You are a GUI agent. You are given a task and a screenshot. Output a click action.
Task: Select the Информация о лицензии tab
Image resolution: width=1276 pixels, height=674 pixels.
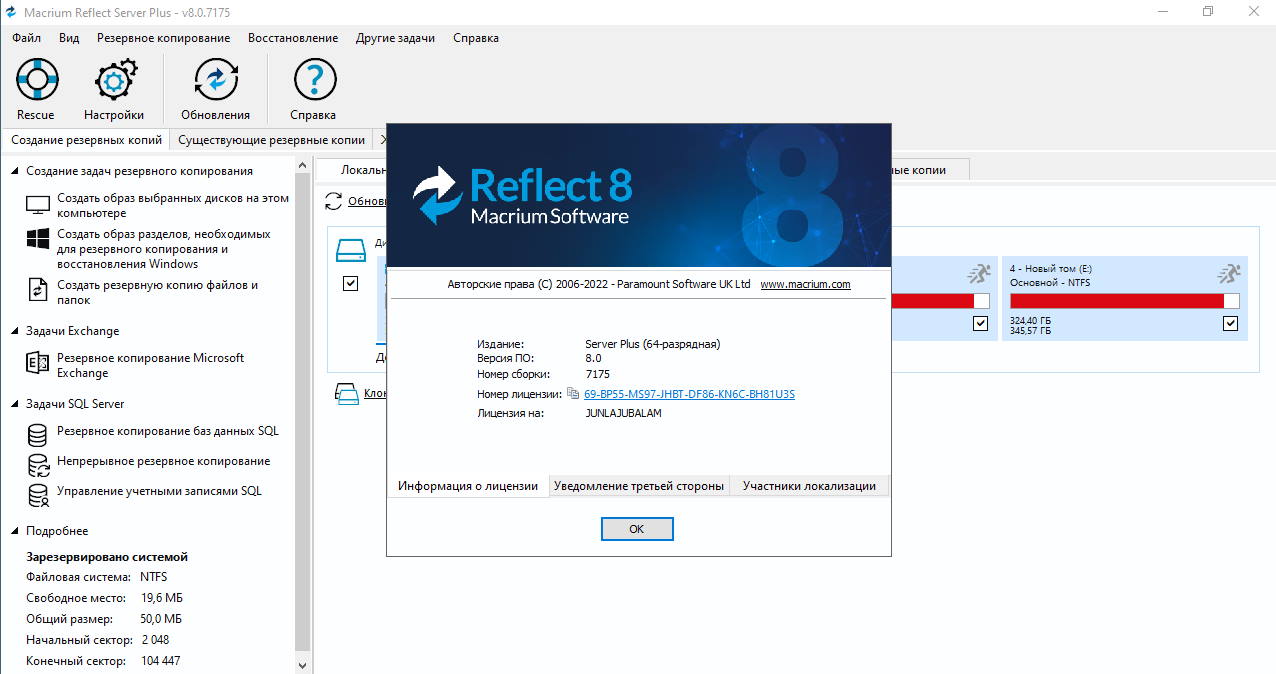click(468, 486)
